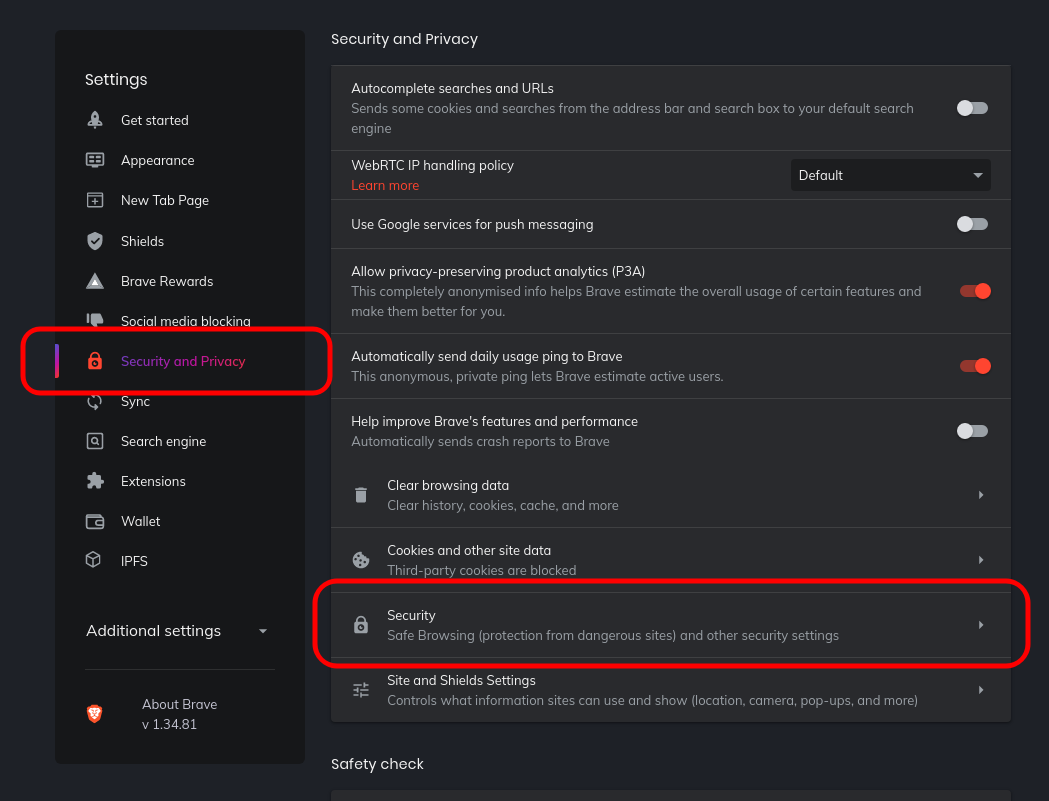Click the Learn more link under WebRTC
The width and height of the screenshot is (1049, 801).
coord(385,185)
